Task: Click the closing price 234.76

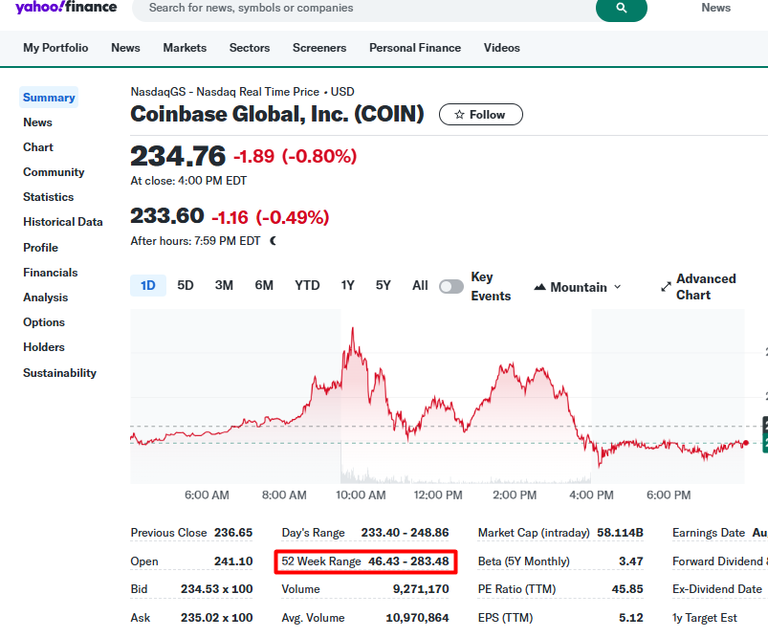Action: click(x=178, y=156)
